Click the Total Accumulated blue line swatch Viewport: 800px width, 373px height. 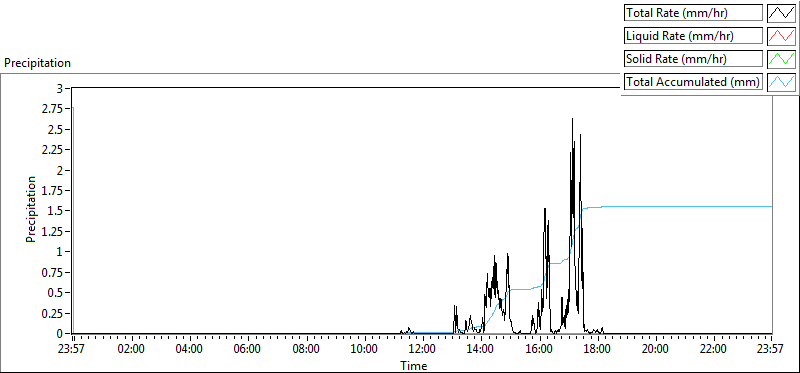(781, 82)
